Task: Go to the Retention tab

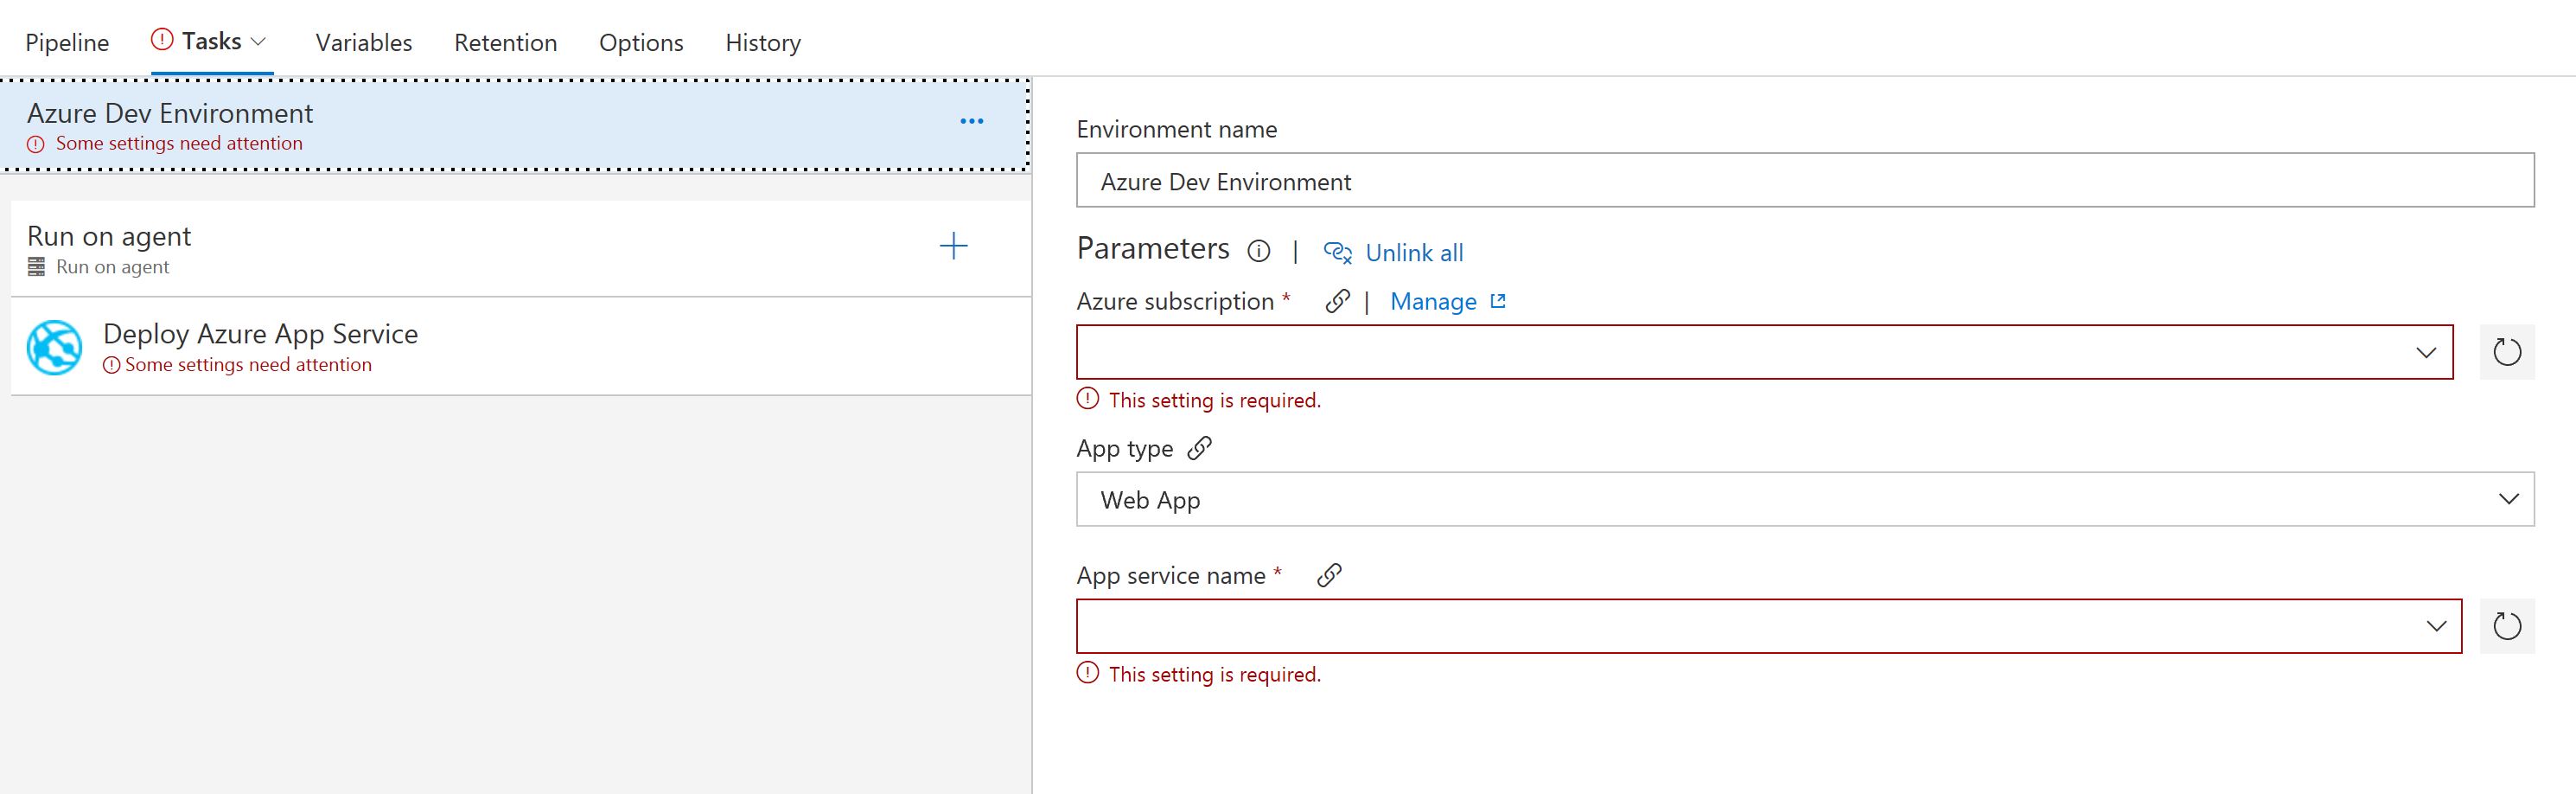Action: click(505, 43)
